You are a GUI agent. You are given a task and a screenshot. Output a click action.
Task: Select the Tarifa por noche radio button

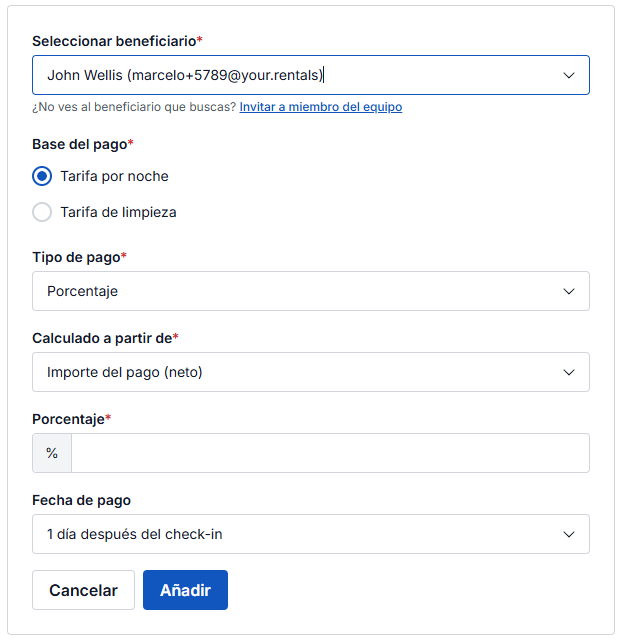click(x=42, y=176)
